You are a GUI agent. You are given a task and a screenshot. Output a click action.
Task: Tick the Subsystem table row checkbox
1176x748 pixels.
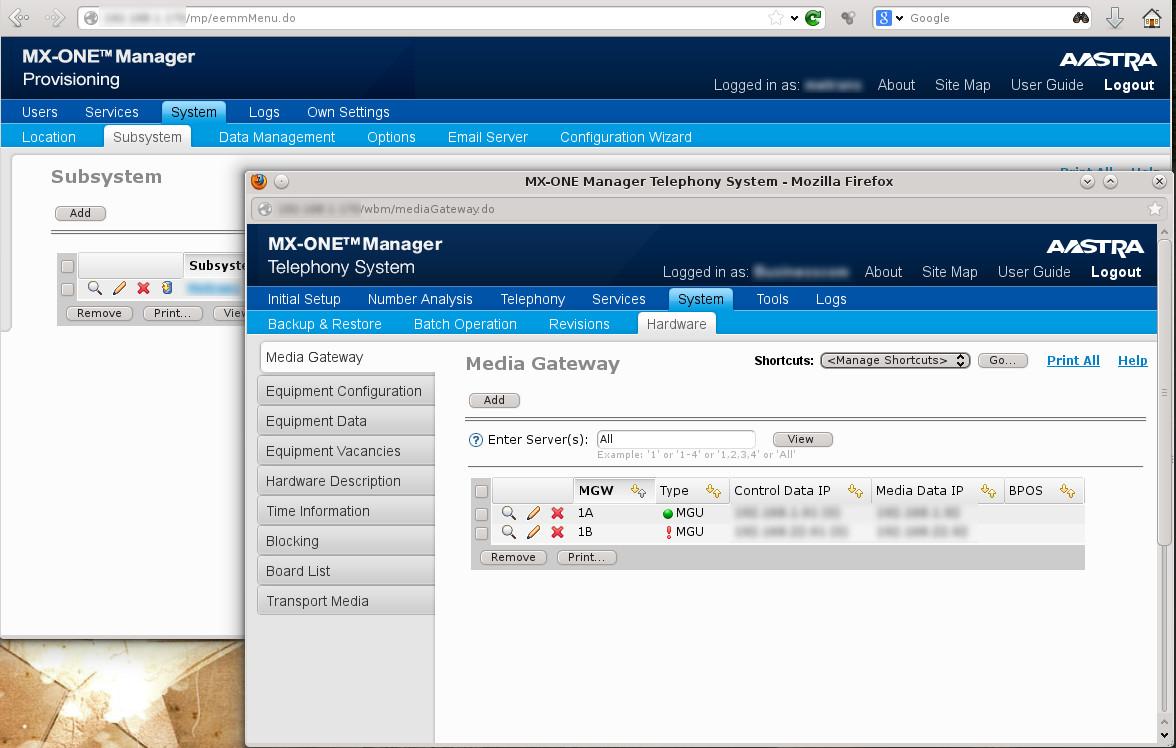tap(68, 289)
